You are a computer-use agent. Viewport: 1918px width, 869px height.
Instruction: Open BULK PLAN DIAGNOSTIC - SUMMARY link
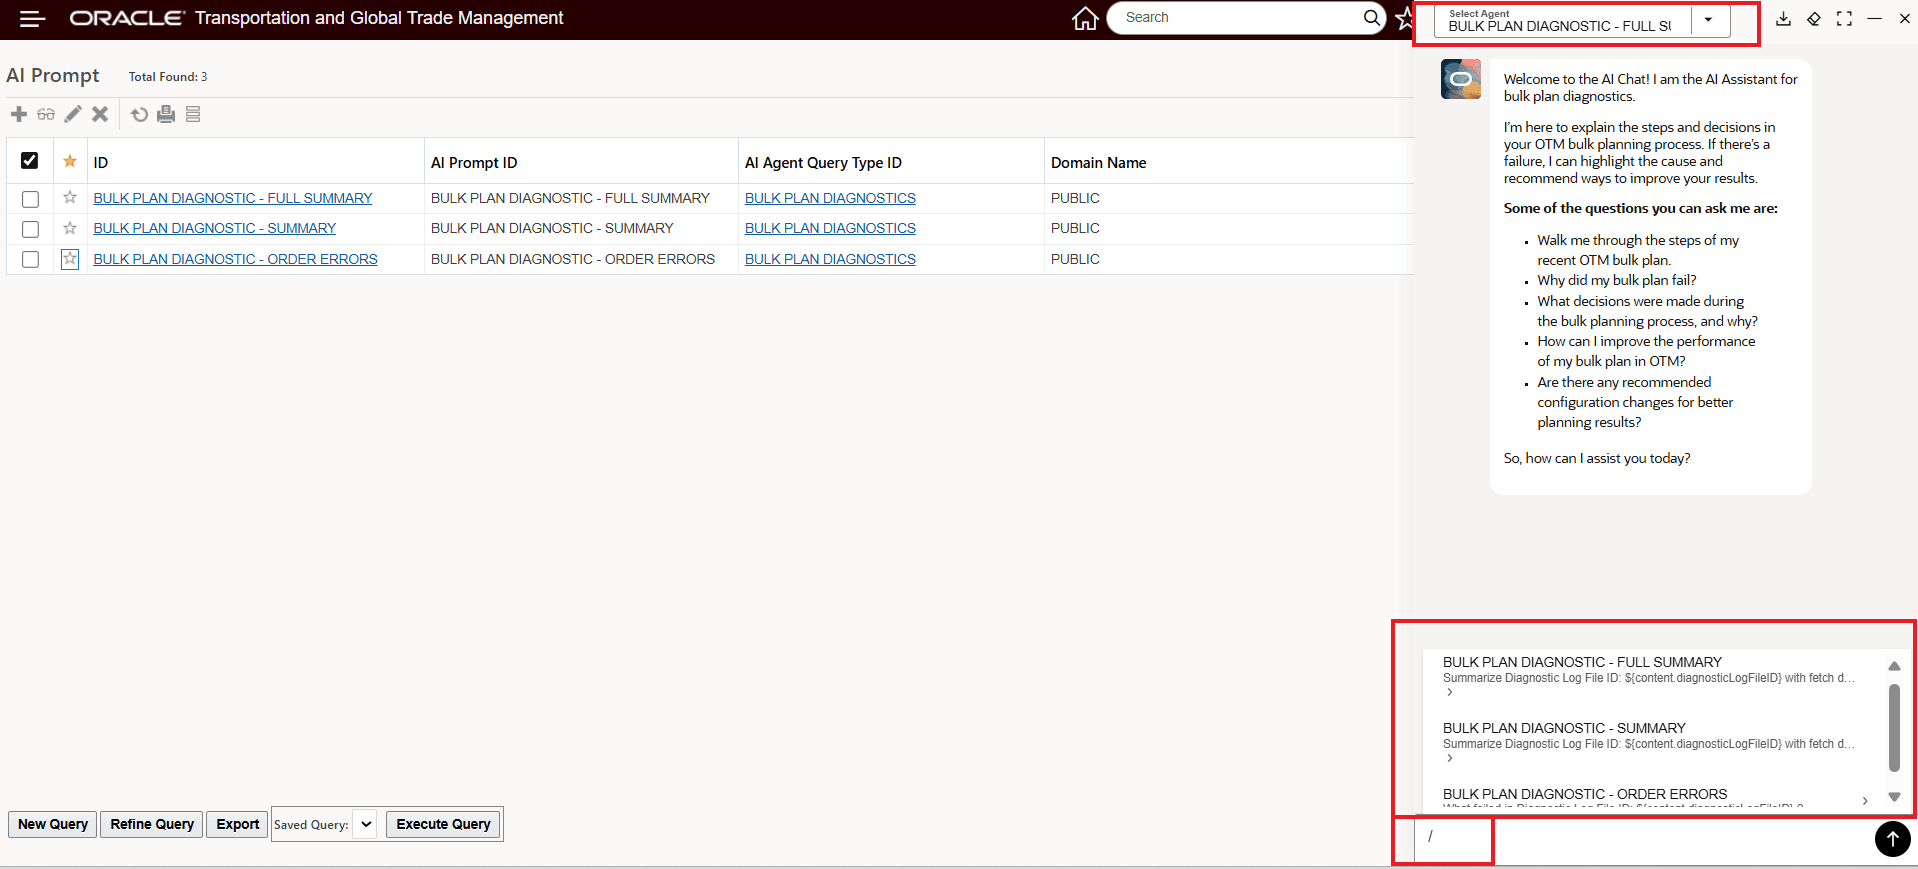pyautogui.click(x=215, y=228)
